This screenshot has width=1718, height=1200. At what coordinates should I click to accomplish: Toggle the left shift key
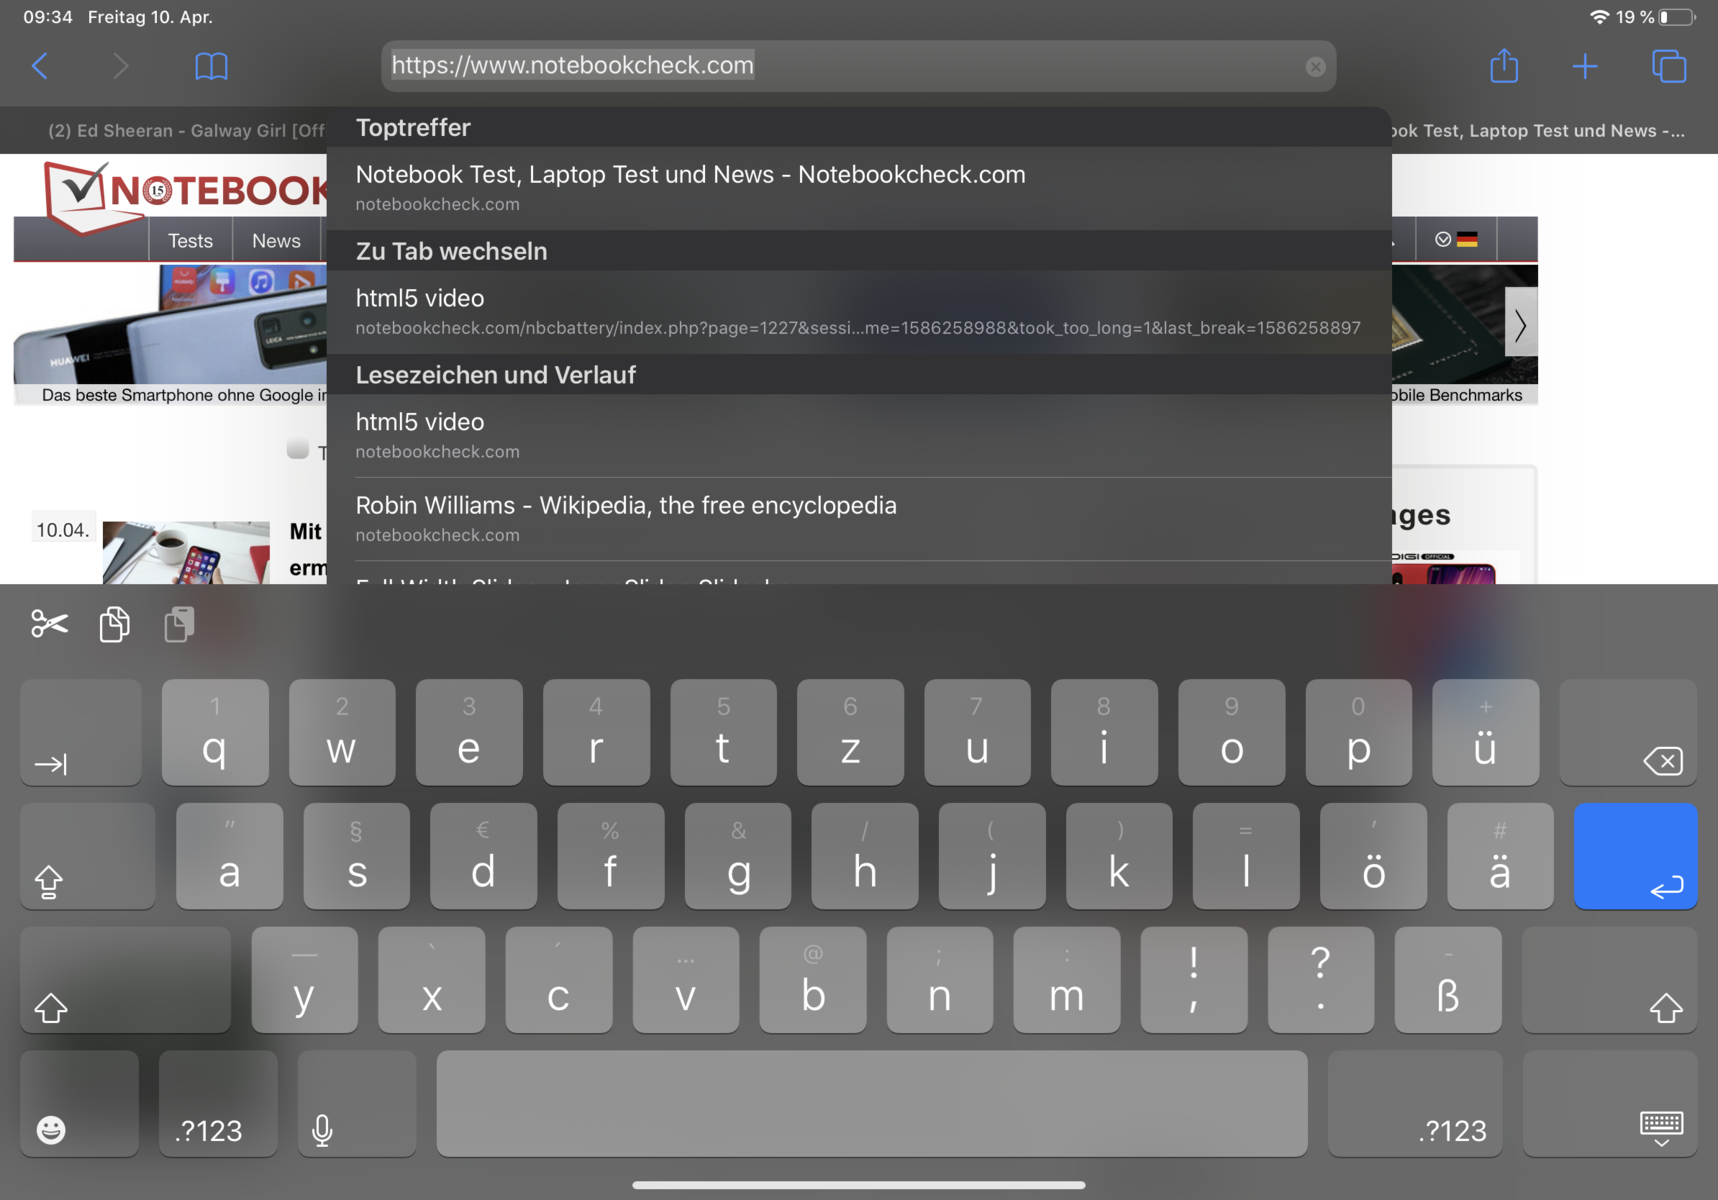[125, 980]
